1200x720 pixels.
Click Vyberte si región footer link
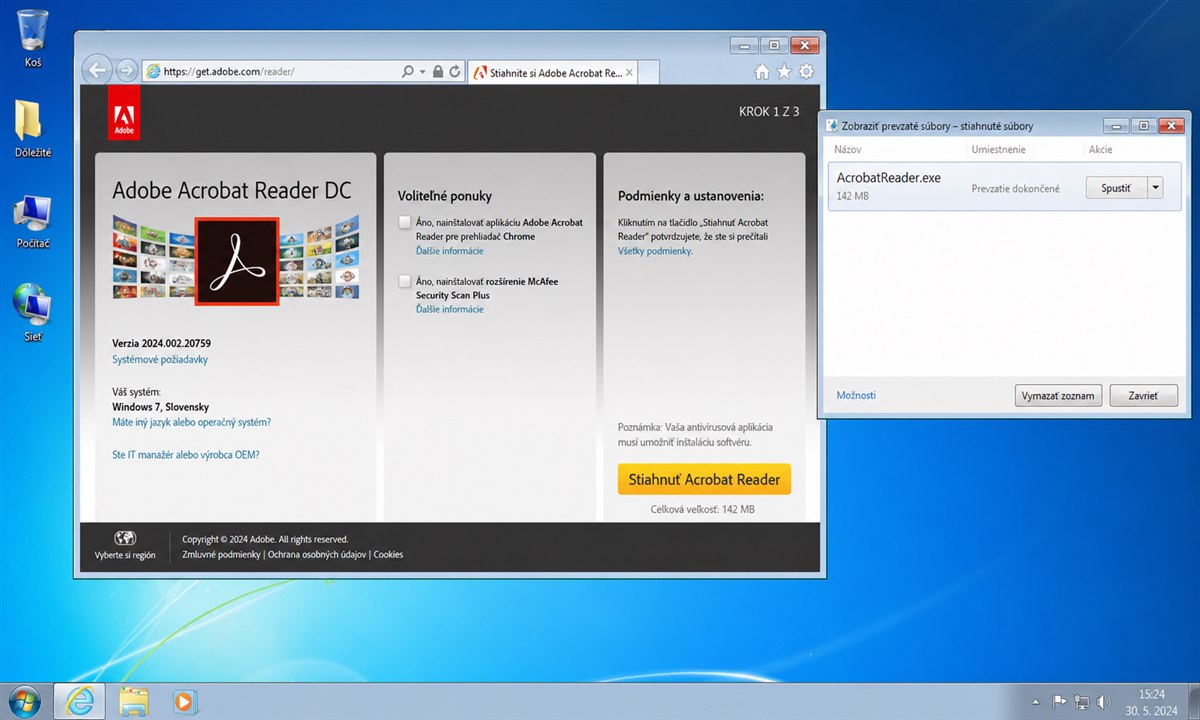coord(125,555)
